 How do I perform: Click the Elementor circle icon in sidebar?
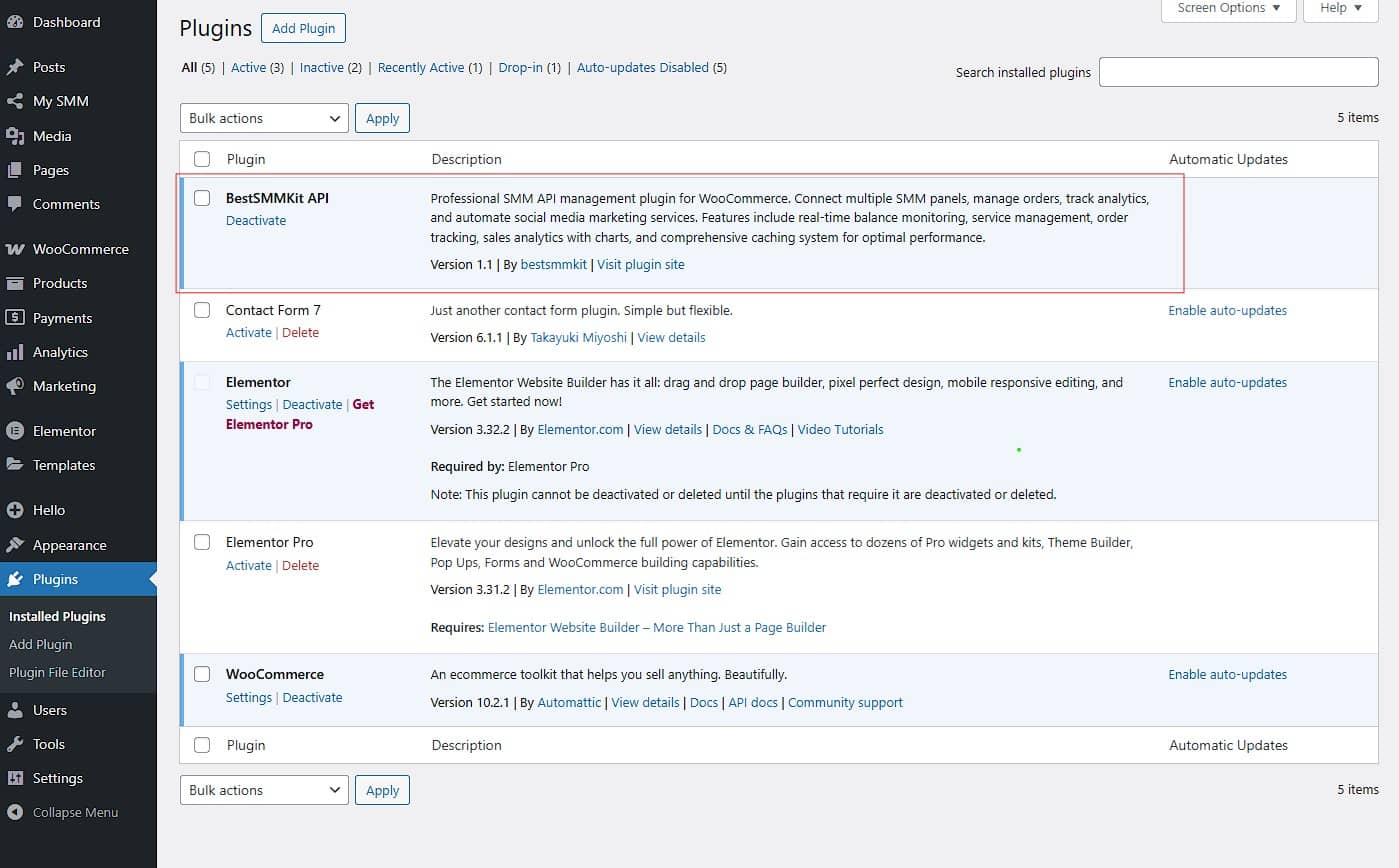pyautogui.click(x=15, y=431)
